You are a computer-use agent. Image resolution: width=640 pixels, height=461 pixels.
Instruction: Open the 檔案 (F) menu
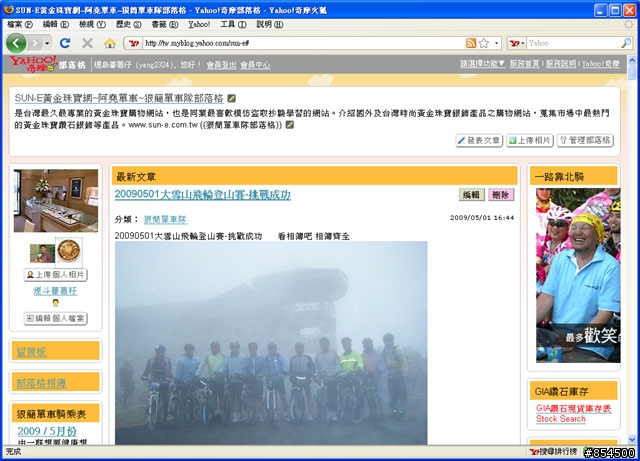click(x=20, y=24)
